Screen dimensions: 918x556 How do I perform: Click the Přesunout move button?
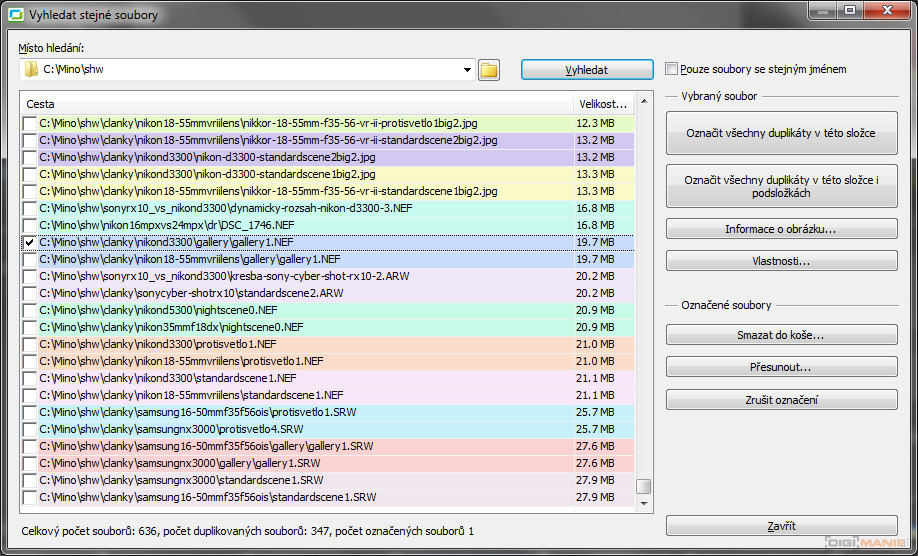[x=781, y=367]
